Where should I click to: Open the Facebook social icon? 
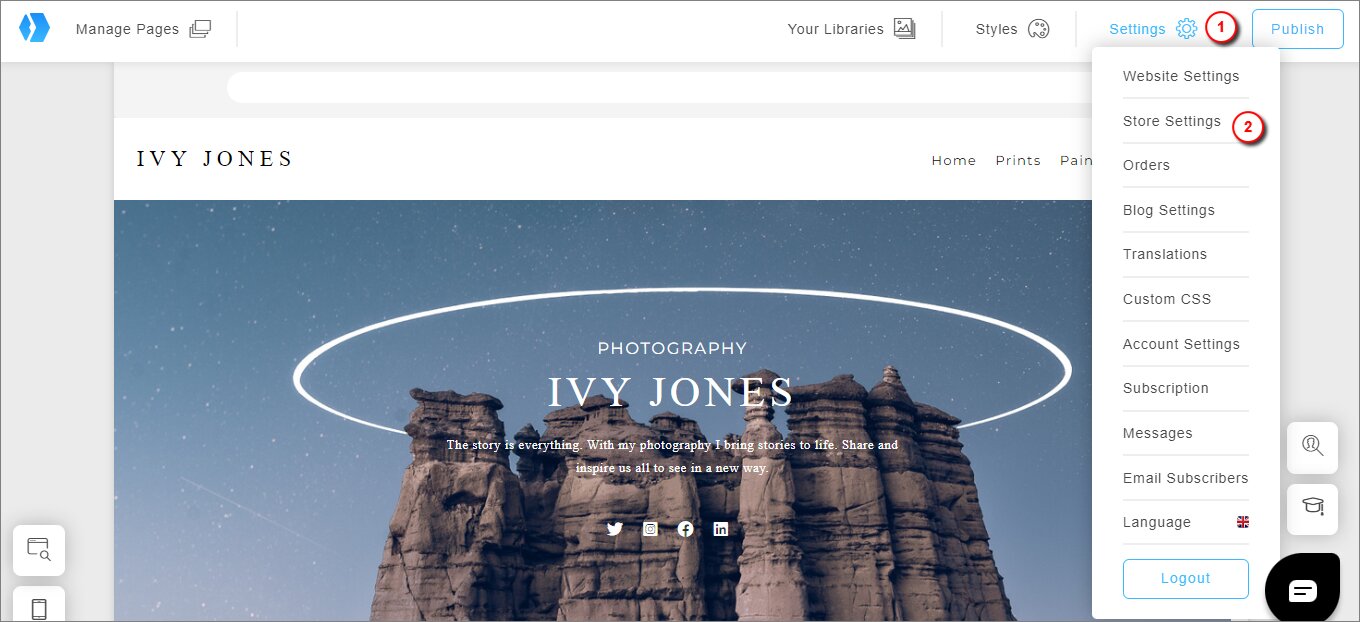coord(685,529)
